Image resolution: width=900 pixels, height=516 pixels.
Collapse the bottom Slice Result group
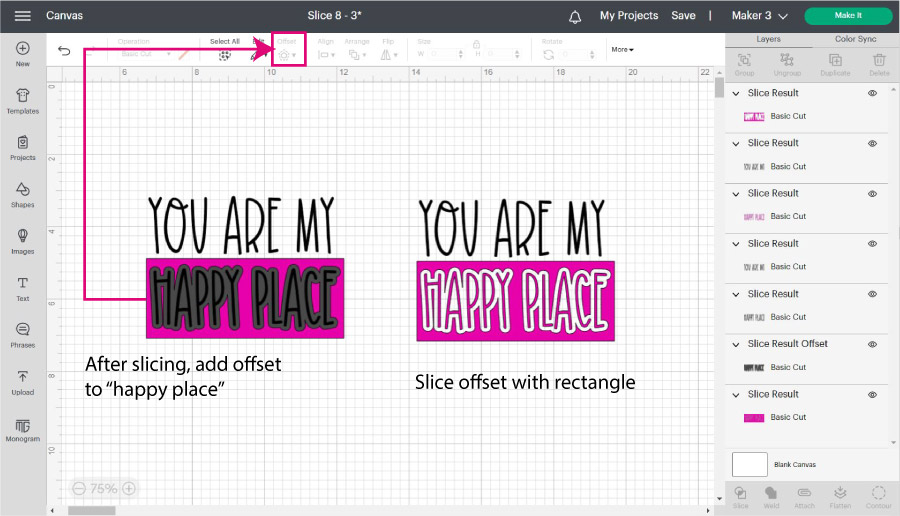(x=736, y=394)
